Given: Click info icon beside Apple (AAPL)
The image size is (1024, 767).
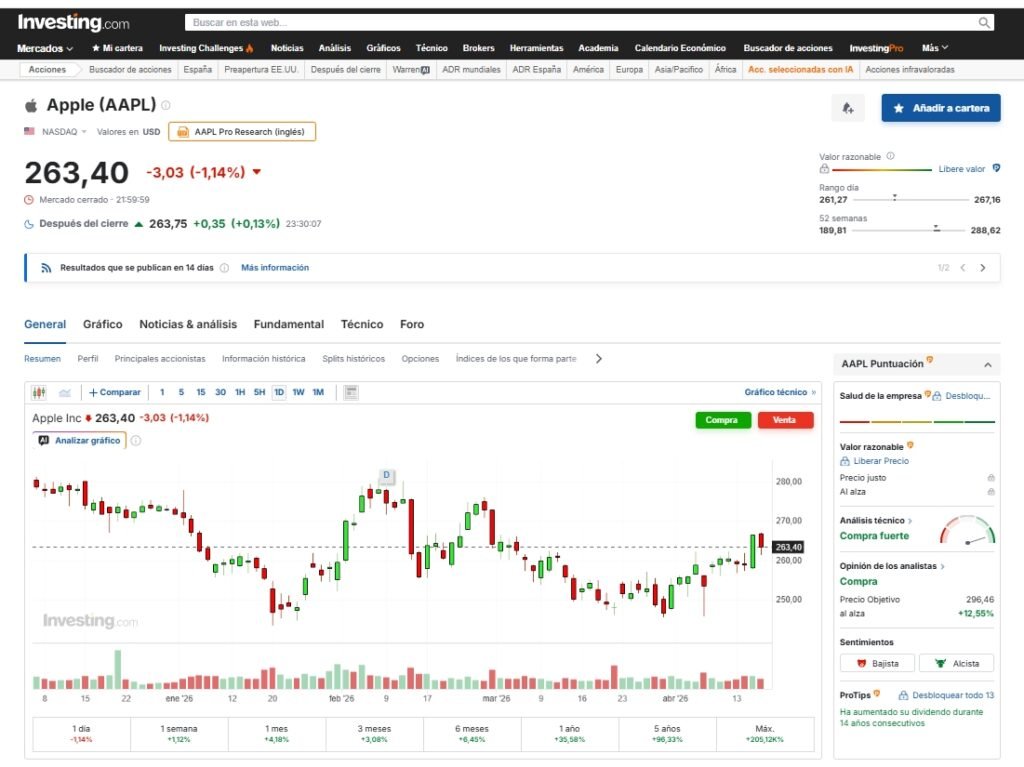Looking at the screenshot, I should pos(166,105).
